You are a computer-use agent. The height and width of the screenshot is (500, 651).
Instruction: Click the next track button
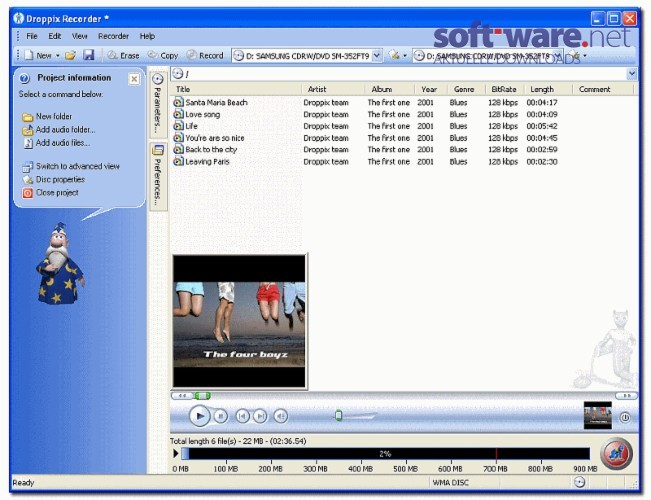pos(260,416)
